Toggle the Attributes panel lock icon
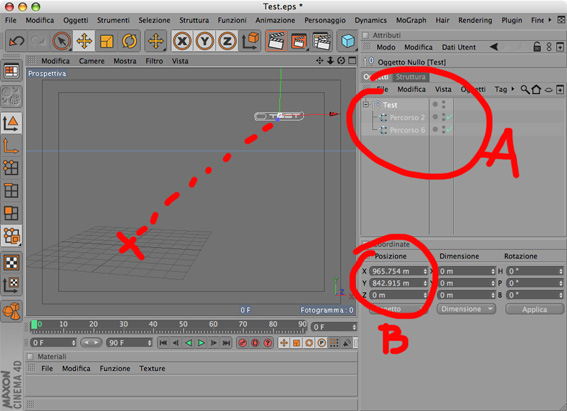This screenshot has width=567, height=411. (x=537, y=47)
